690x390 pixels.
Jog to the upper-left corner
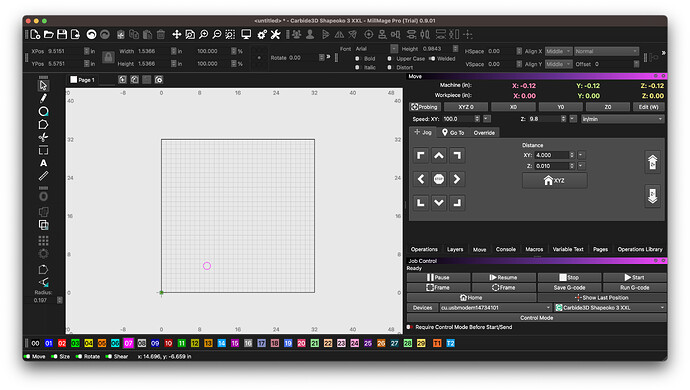coord(421,155)
